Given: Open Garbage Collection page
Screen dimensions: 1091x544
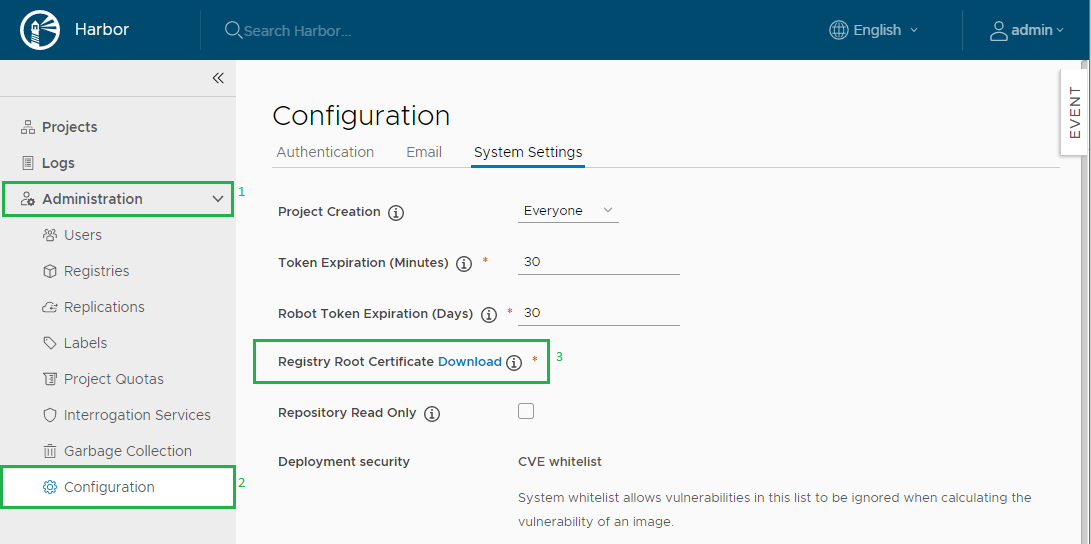Looking at the screenshot, I should pyautogui.click(x=128, y=451).
